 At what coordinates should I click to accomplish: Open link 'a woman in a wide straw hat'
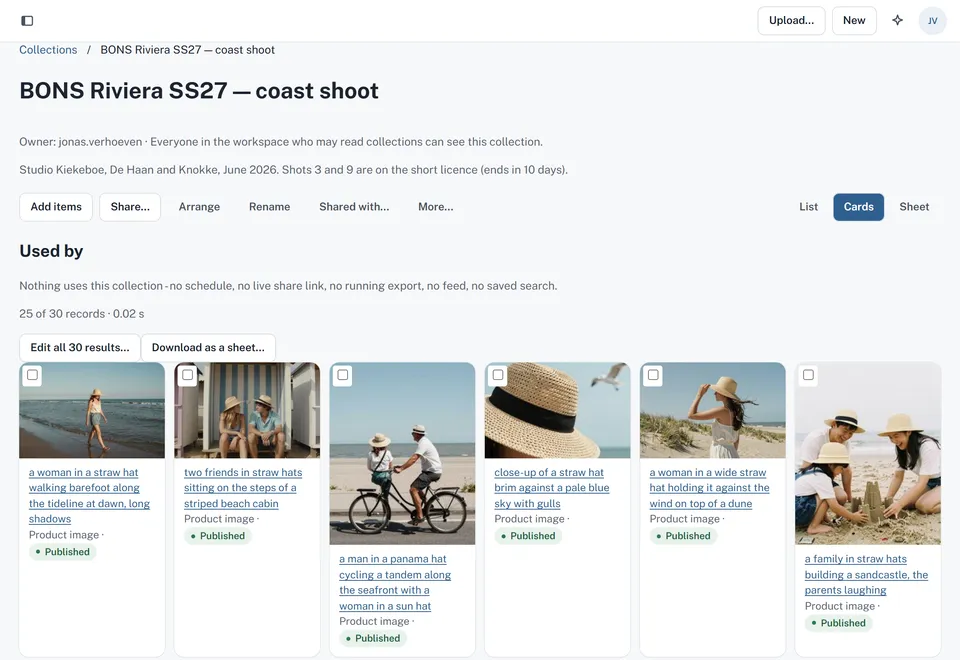(x=710, y=488)
